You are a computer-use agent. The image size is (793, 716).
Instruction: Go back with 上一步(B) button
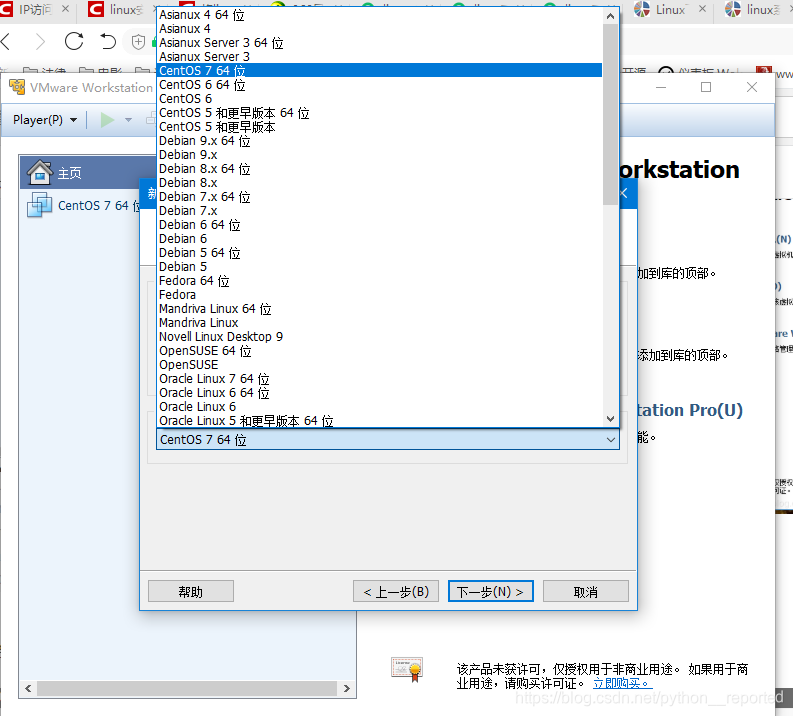click(x=396, y=592)
